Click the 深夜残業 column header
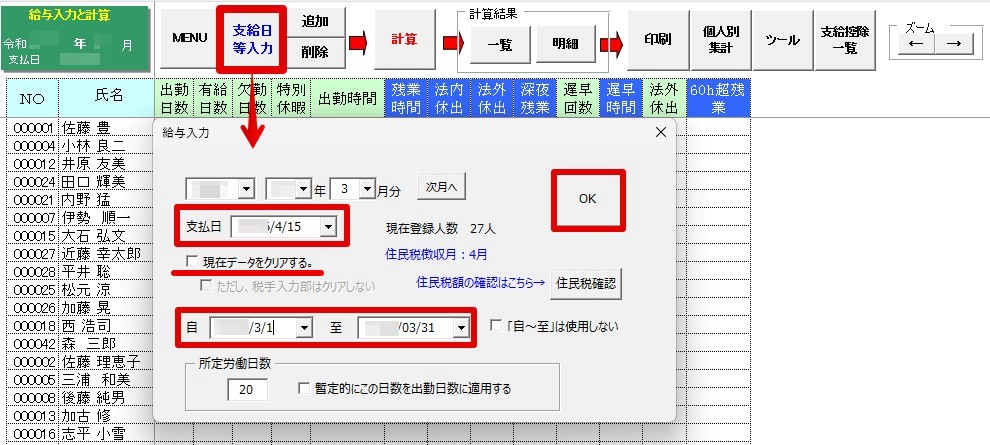This screenshot has width=990, height=445. pos(535,98)
